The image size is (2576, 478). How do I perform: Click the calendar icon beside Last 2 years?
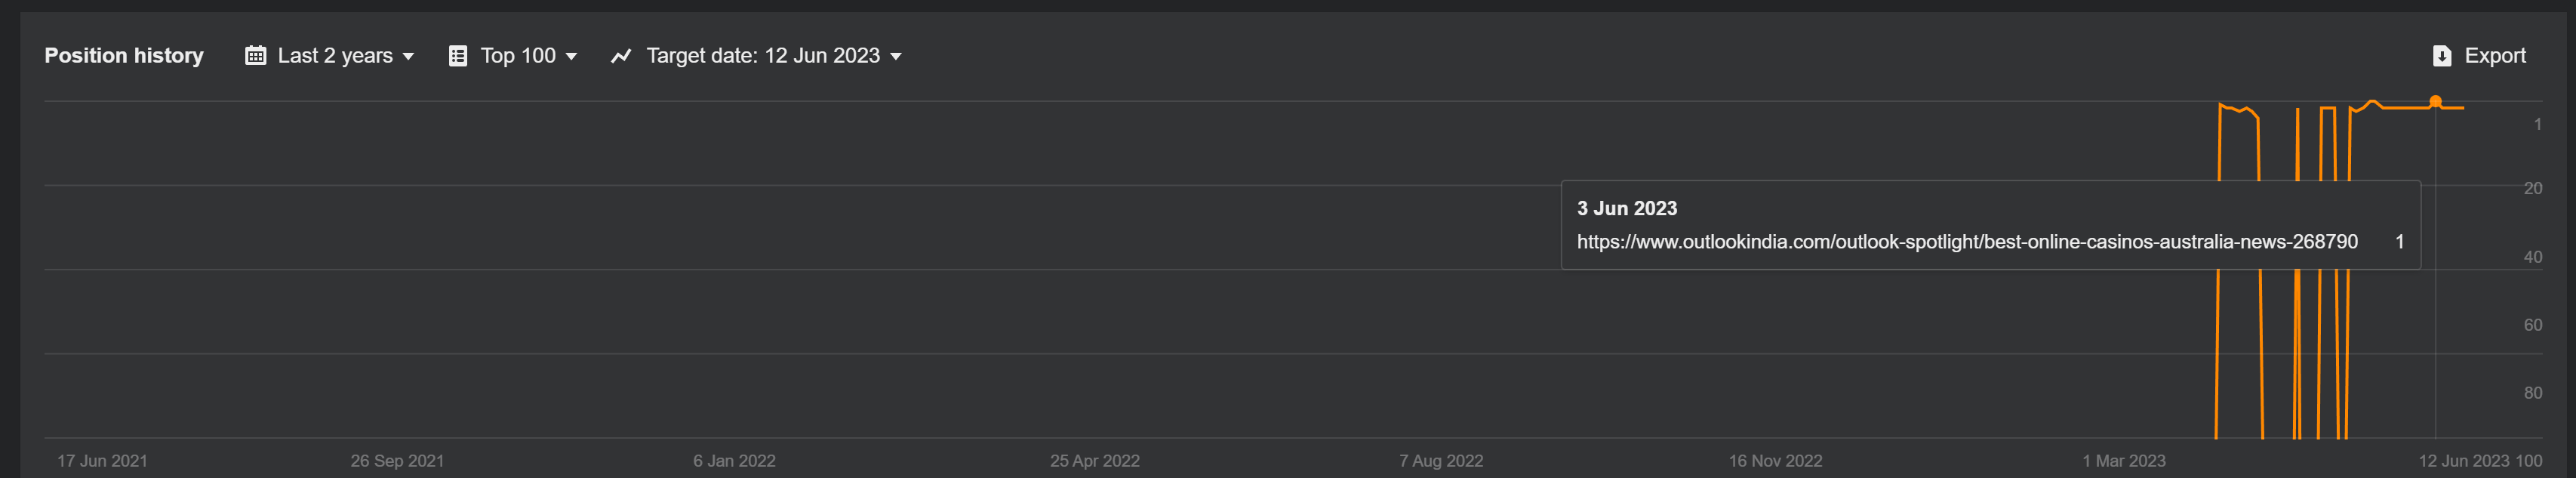click(x=256, y=56)
